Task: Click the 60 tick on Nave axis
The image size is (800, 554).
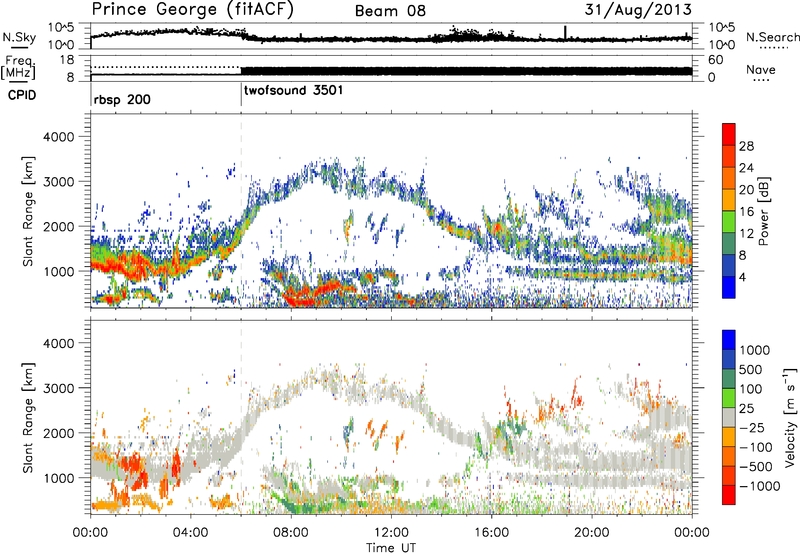Action: tap(715, 60)
